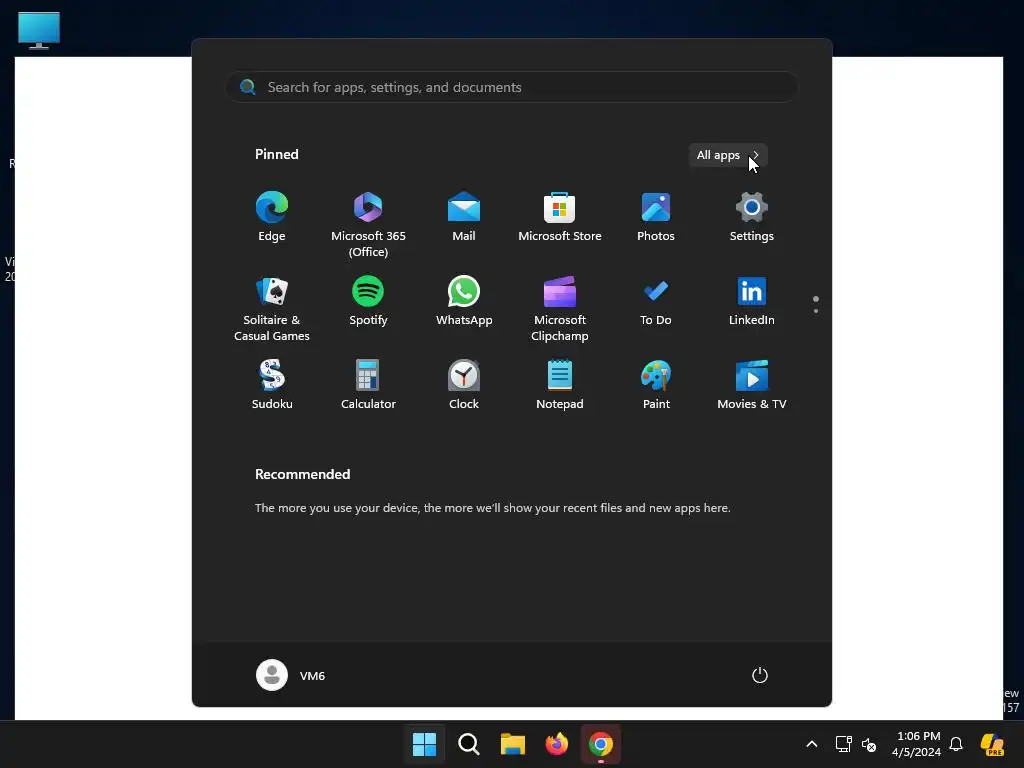Click the muted volume tray icon

pyautogui.click(x=869, y=744)
